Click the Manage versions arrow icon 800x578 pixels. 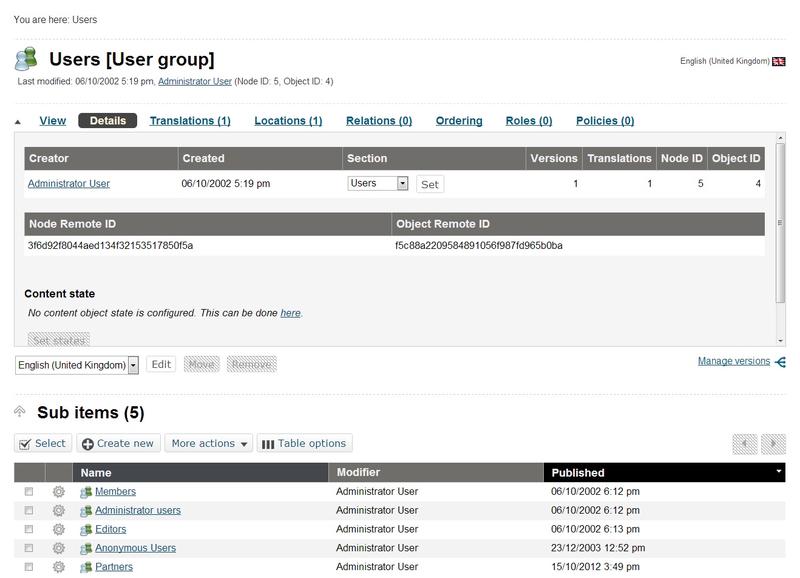pos(780,362)
